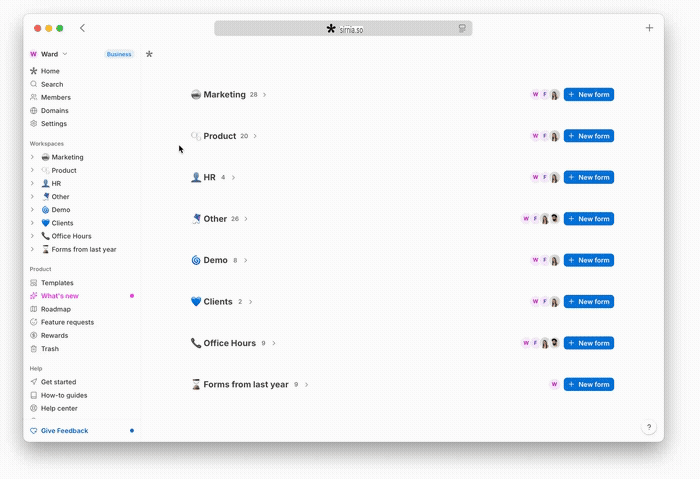
Task: Click the Rewards icon in sidebar
Action: pyautogui.click(x=33, y=335)
